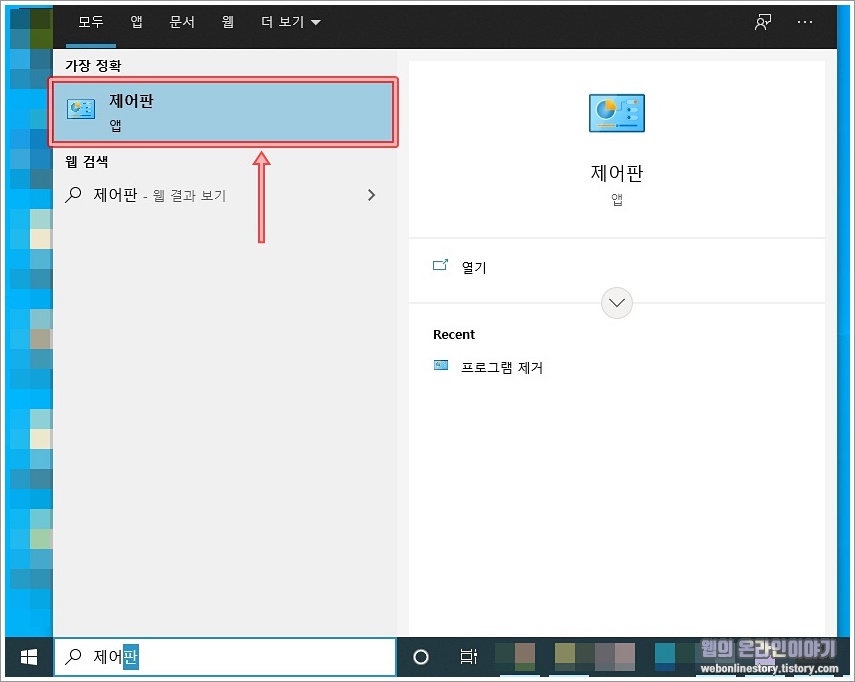The width and height of the screenshot is (855, 682).
Task: Open the three-dot options menu
Action: [x=805, y=22]
